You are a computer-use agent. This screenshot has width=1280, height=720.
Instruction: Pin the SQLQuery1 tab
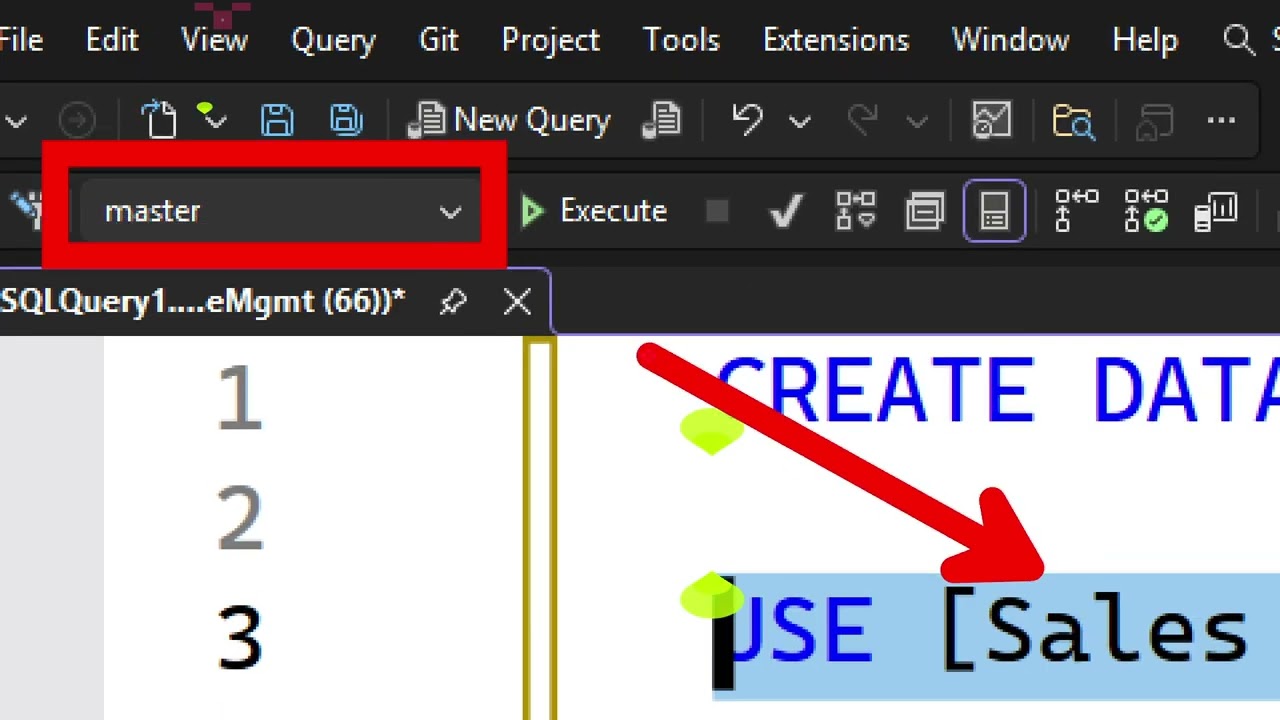click(x=453, y=301)
